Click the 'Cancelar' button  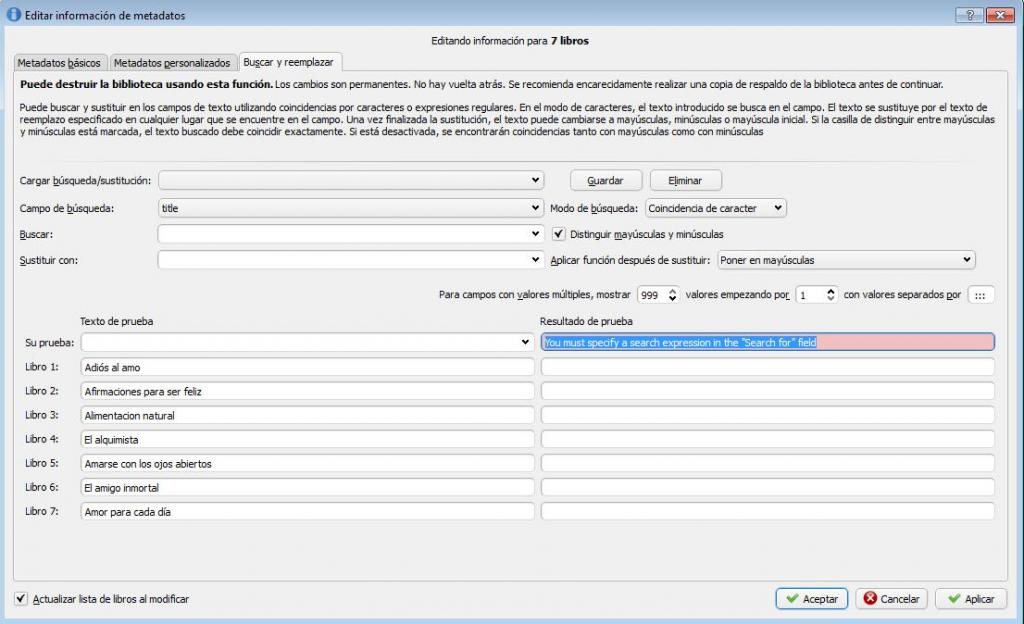click(x=891, y=599)
